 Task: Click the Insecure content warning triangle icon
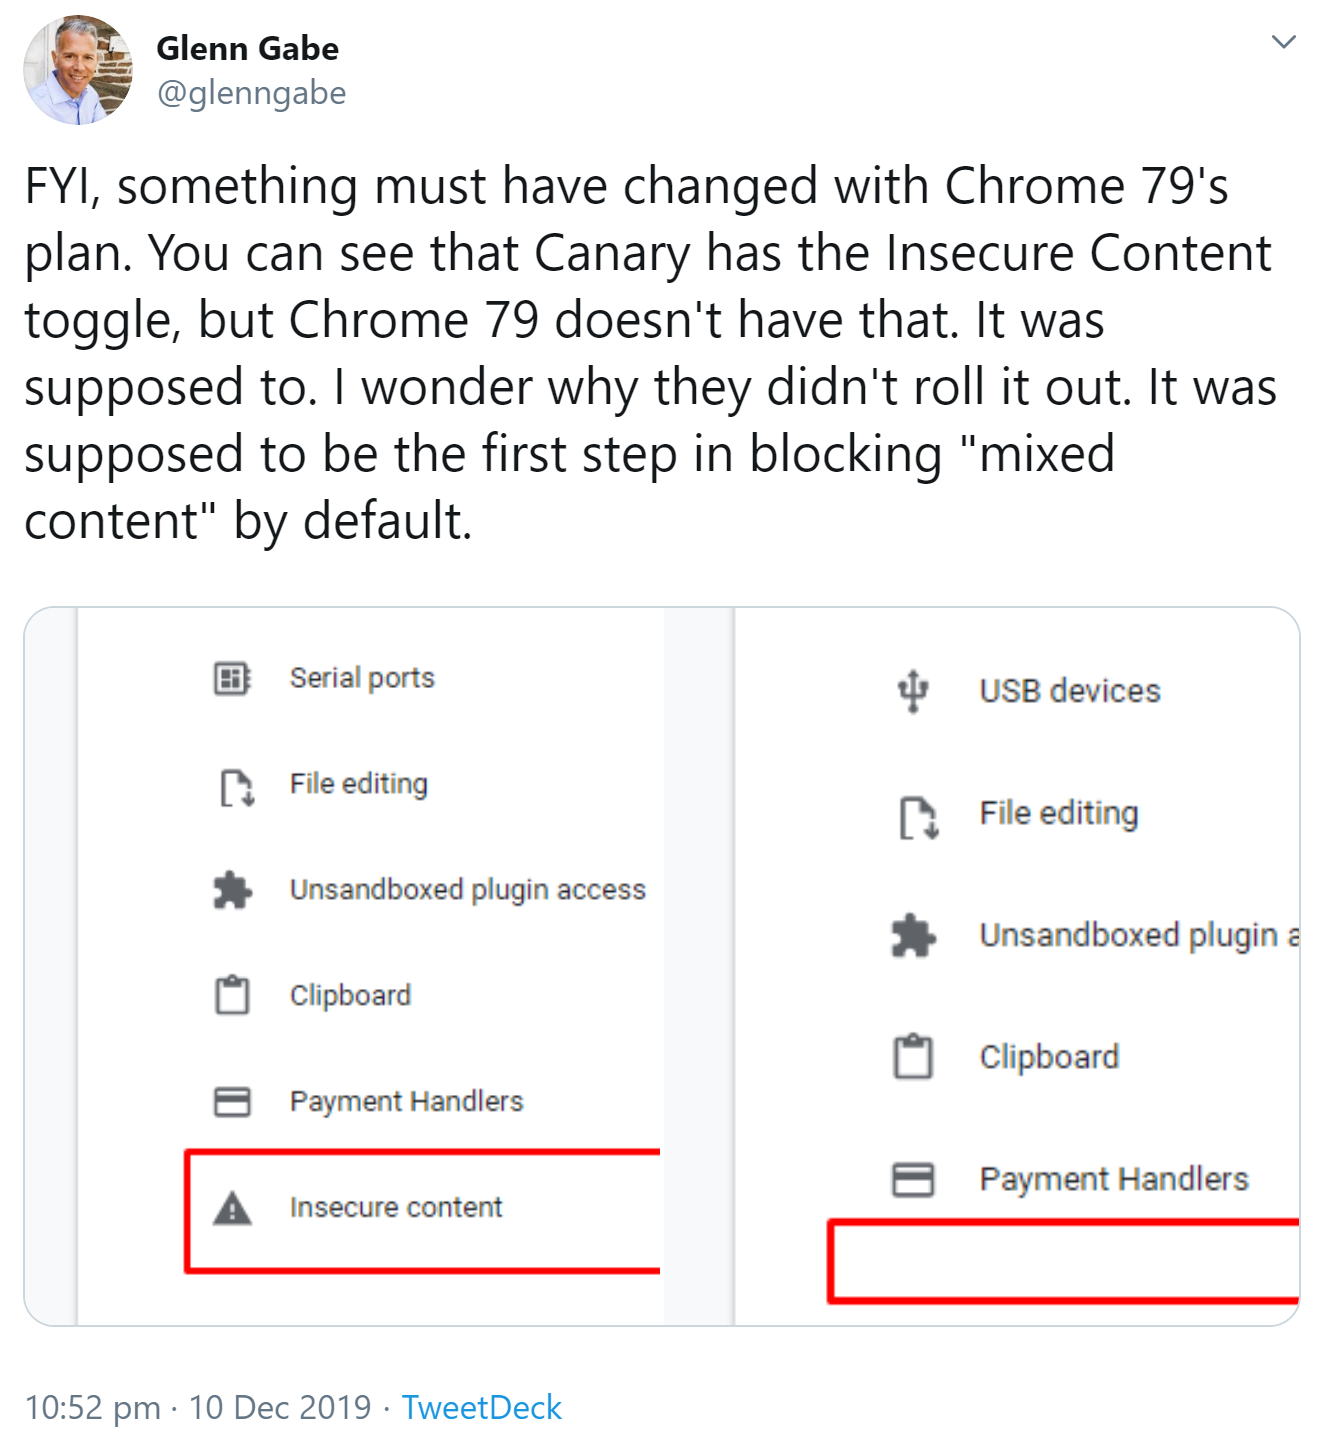pyautogui.click(x=233, y=1208)
